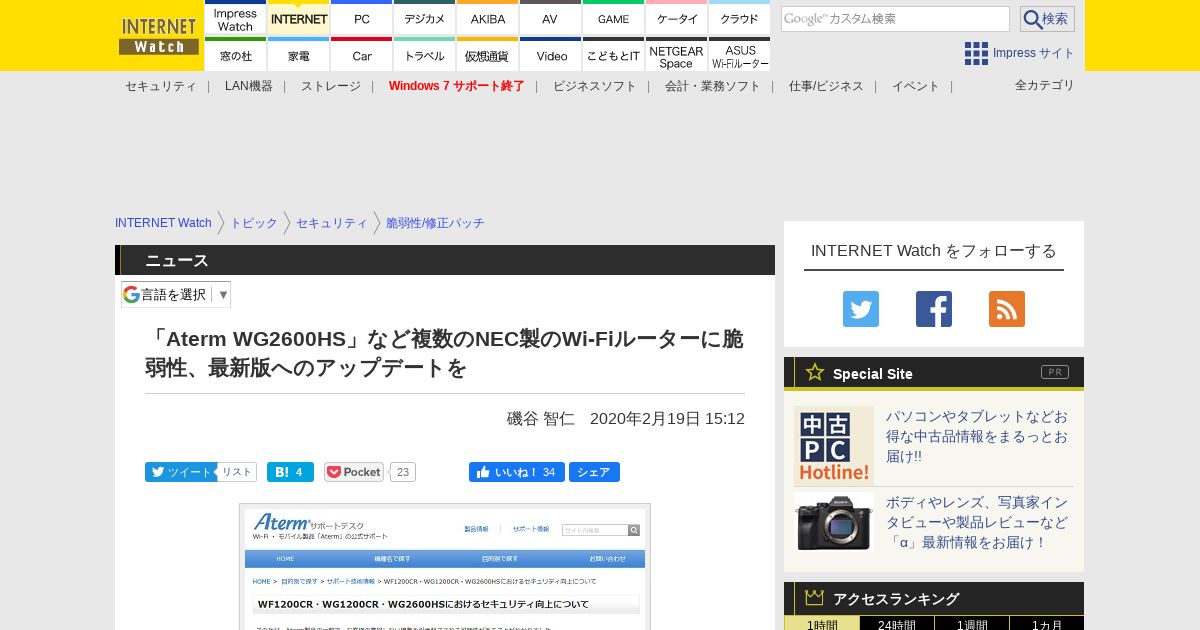
Task: Read the ボディやレンズ α 最新情報 link
Action: click(977, 522)
